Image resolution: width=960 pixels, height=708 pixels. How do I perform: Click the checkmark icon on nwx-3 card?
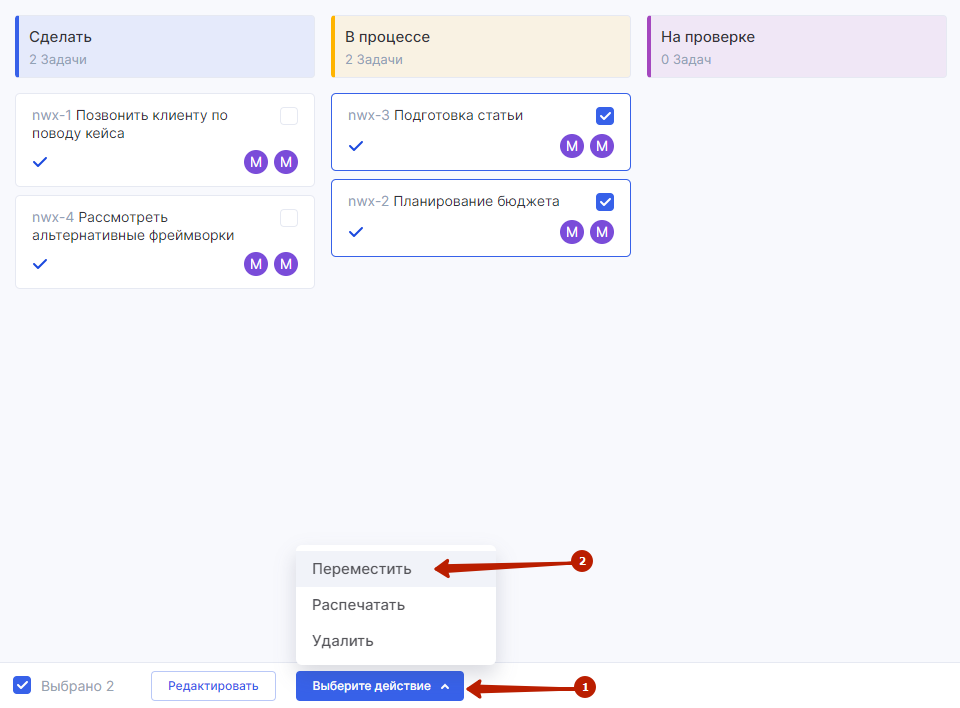pyautogui.click(x=356, y=146)
